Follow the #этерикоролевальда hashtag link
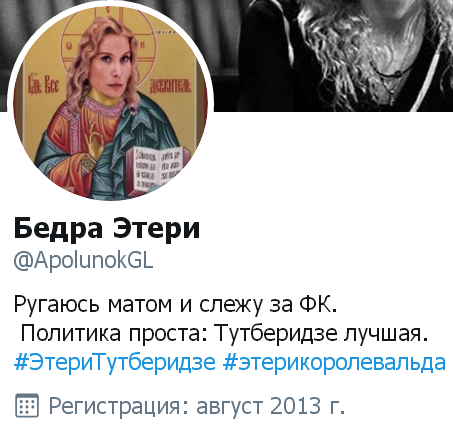This screenshot has height=432, width=453. [x=334, y=362]
